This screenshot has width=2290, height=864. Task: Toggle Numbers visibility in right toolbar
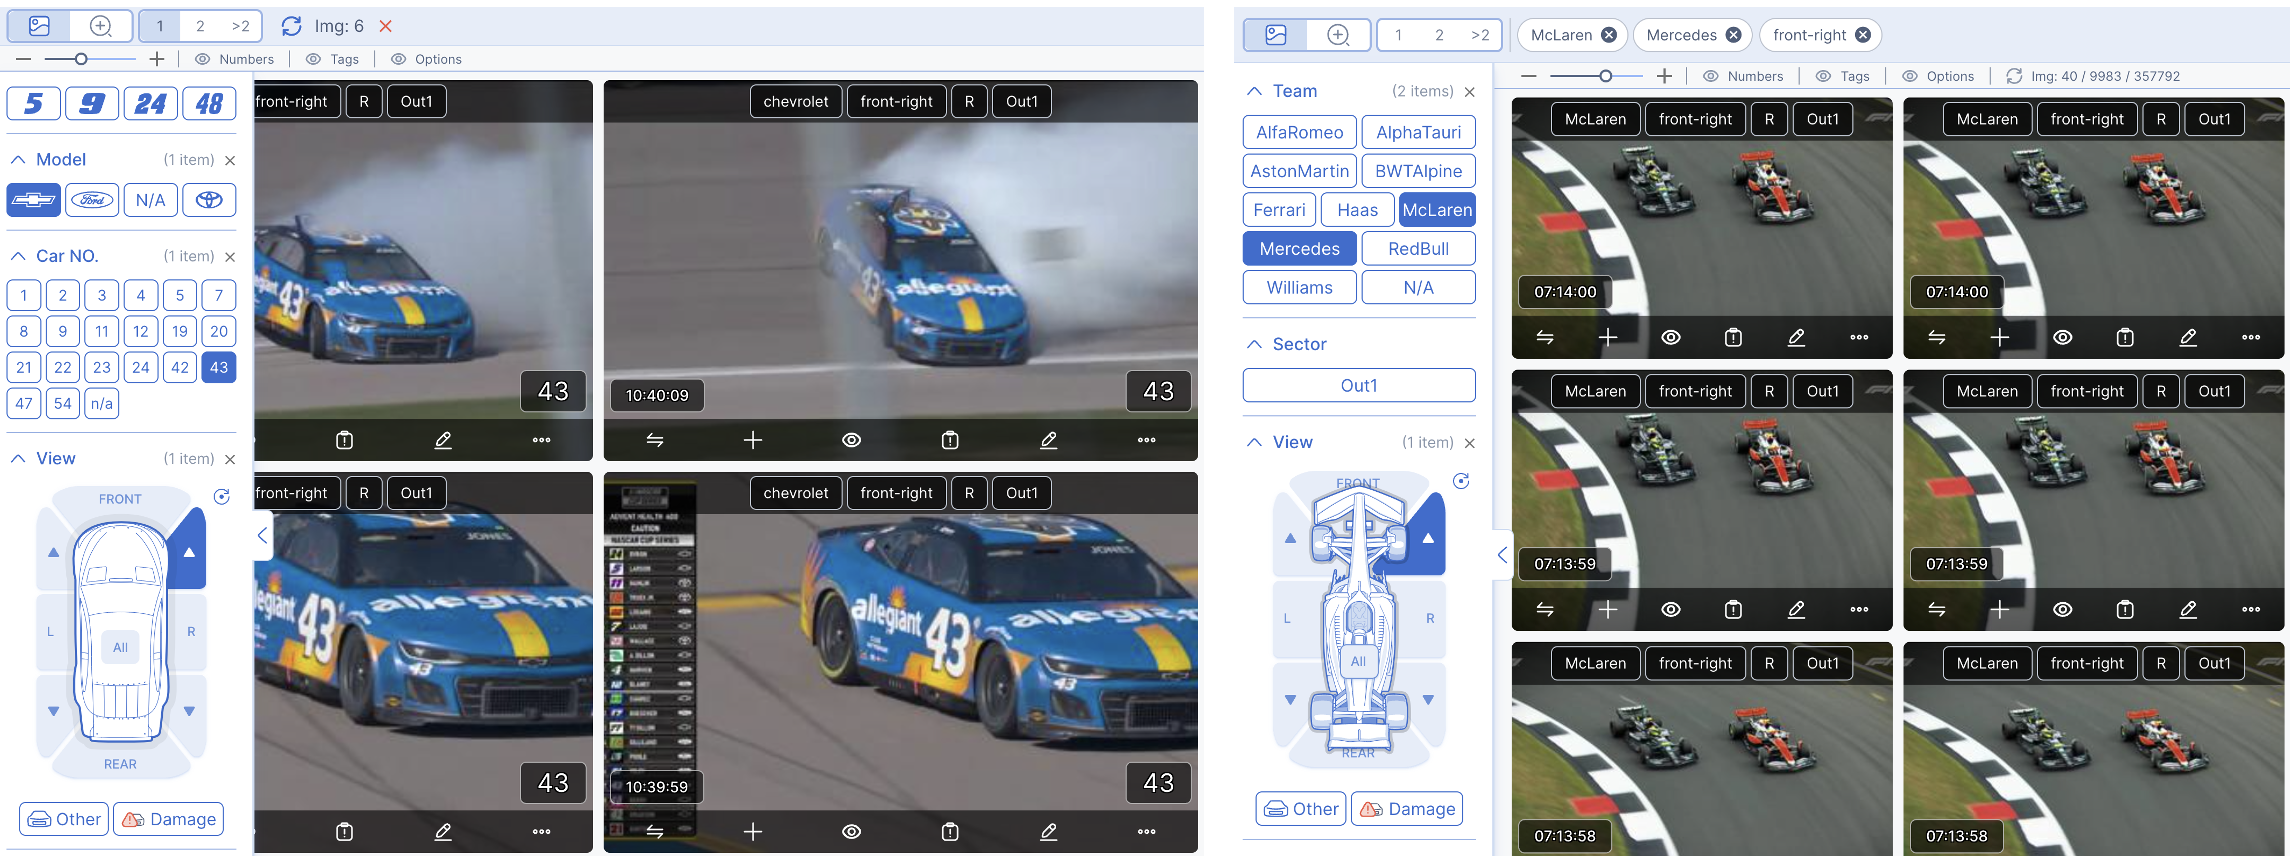click(1742, 76)
